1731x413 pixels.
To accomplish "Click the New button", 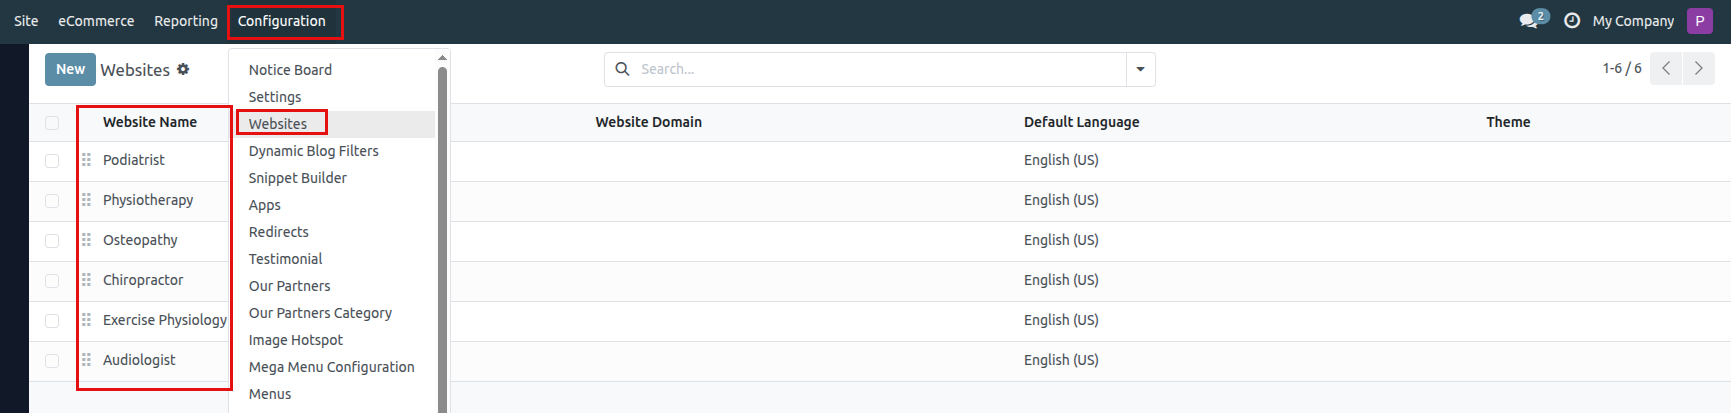I will pos(70,69).
